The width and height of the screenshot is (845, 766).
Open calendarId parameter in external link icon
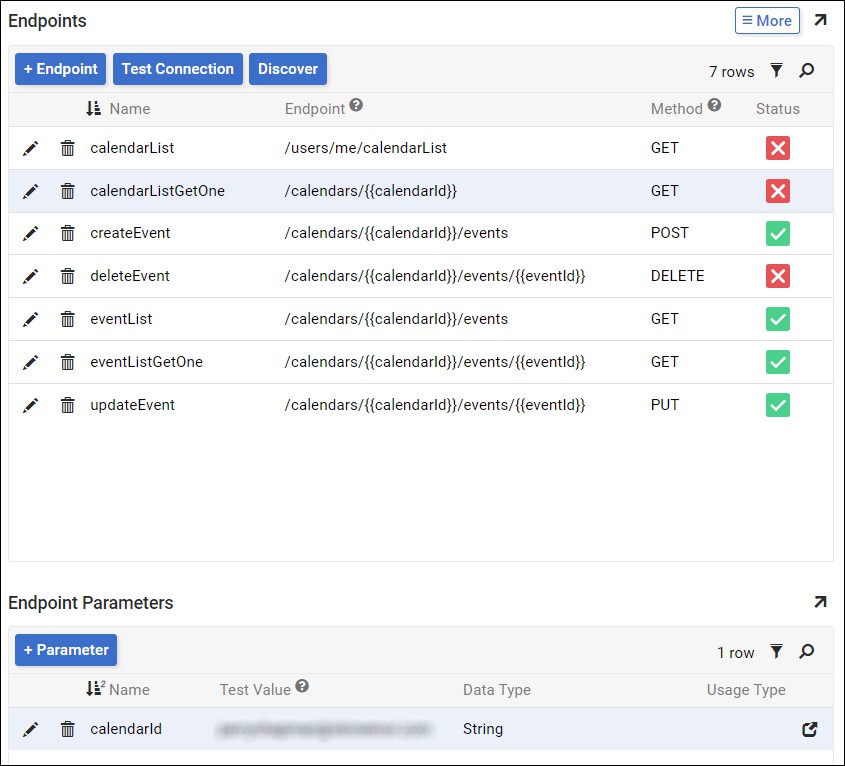tap(810, 730)
